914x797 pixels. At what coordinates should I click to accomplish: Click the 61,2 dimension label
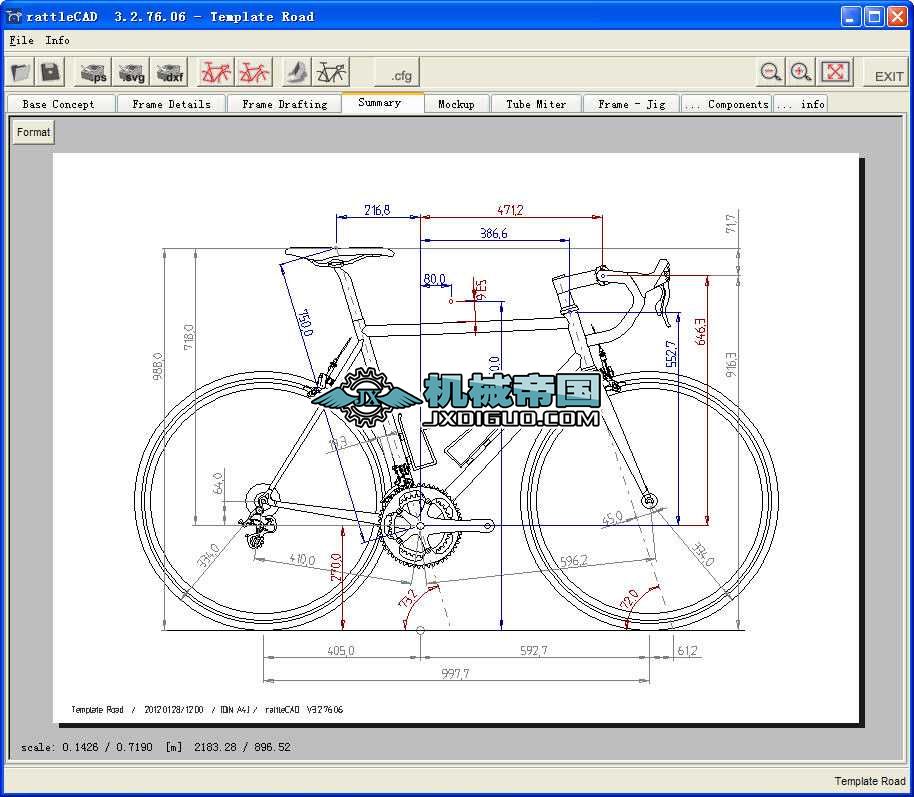[x=687, y=650]
